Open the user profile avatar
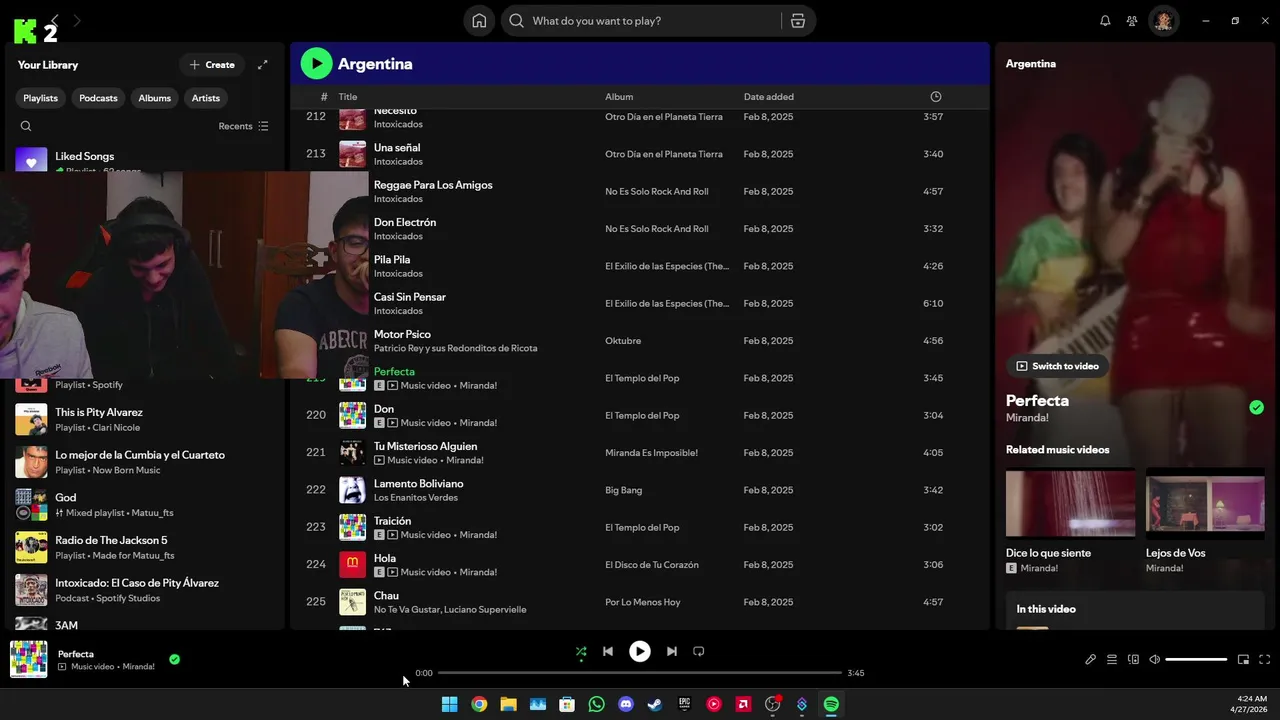The height and width of the screenshot is (720, 1280). [x=1163, y=21]
